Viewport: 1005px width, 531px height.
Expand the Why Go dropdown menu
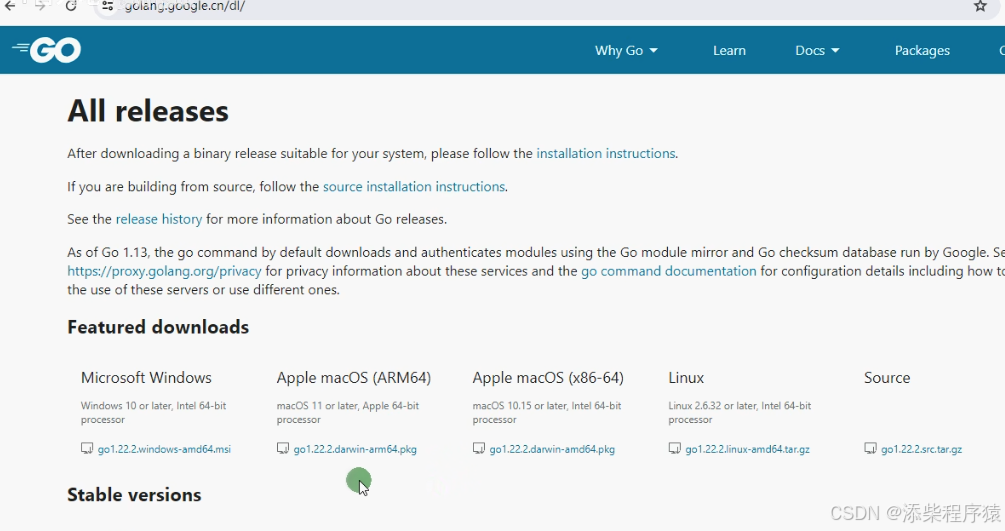[x=626, y=51]
